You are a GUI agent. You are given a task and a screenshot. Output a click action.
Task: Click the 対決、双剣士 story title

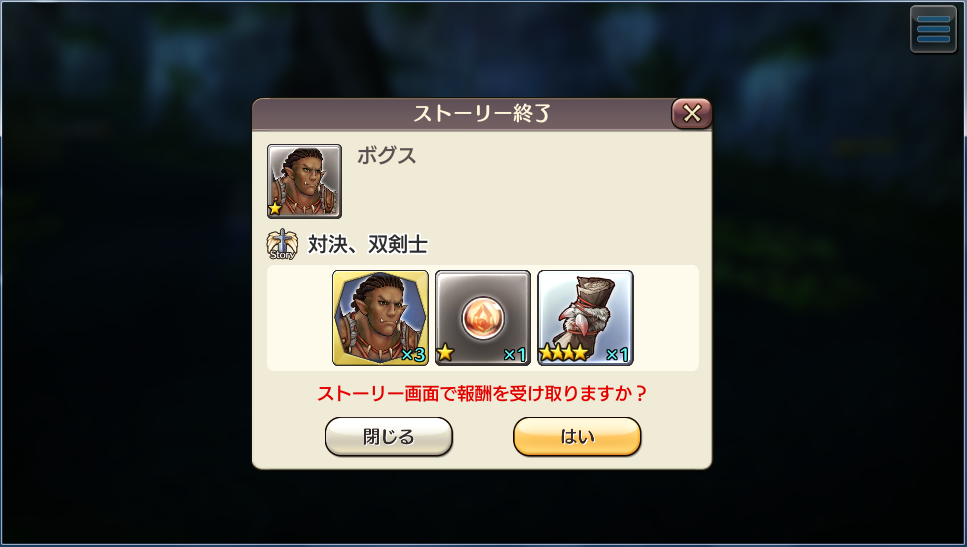(368, 245)
